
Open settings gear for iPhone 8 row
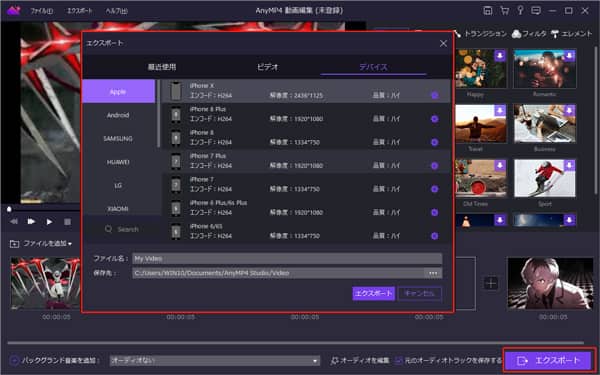click(435, 142)
